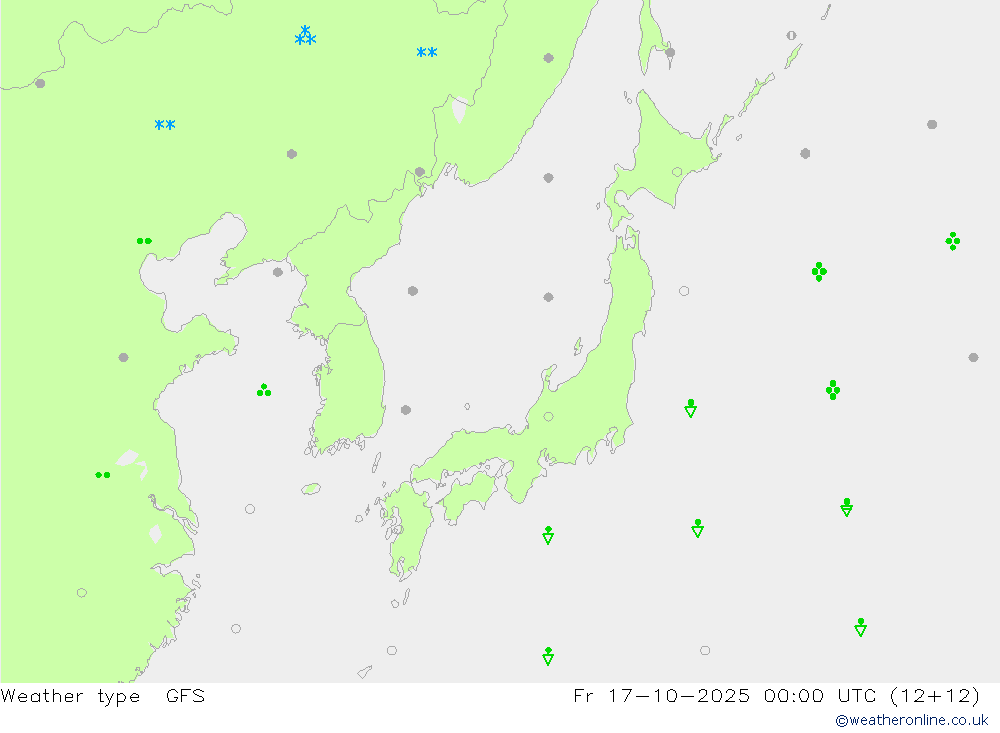Click the half-filled partly cloudy circle near Kurils
Viewport: 1000px width, 733px height.
coord(791,36)
